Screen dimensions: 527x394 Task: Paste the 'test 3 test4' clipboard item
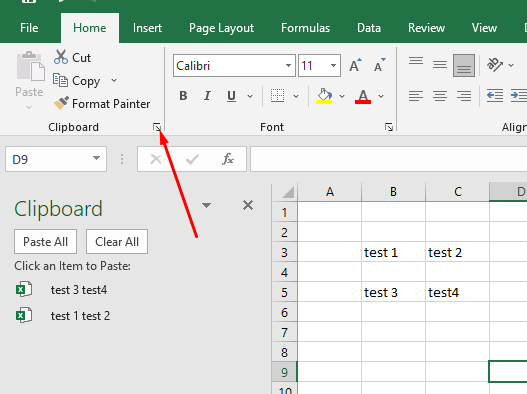click(x=79, y=290)
